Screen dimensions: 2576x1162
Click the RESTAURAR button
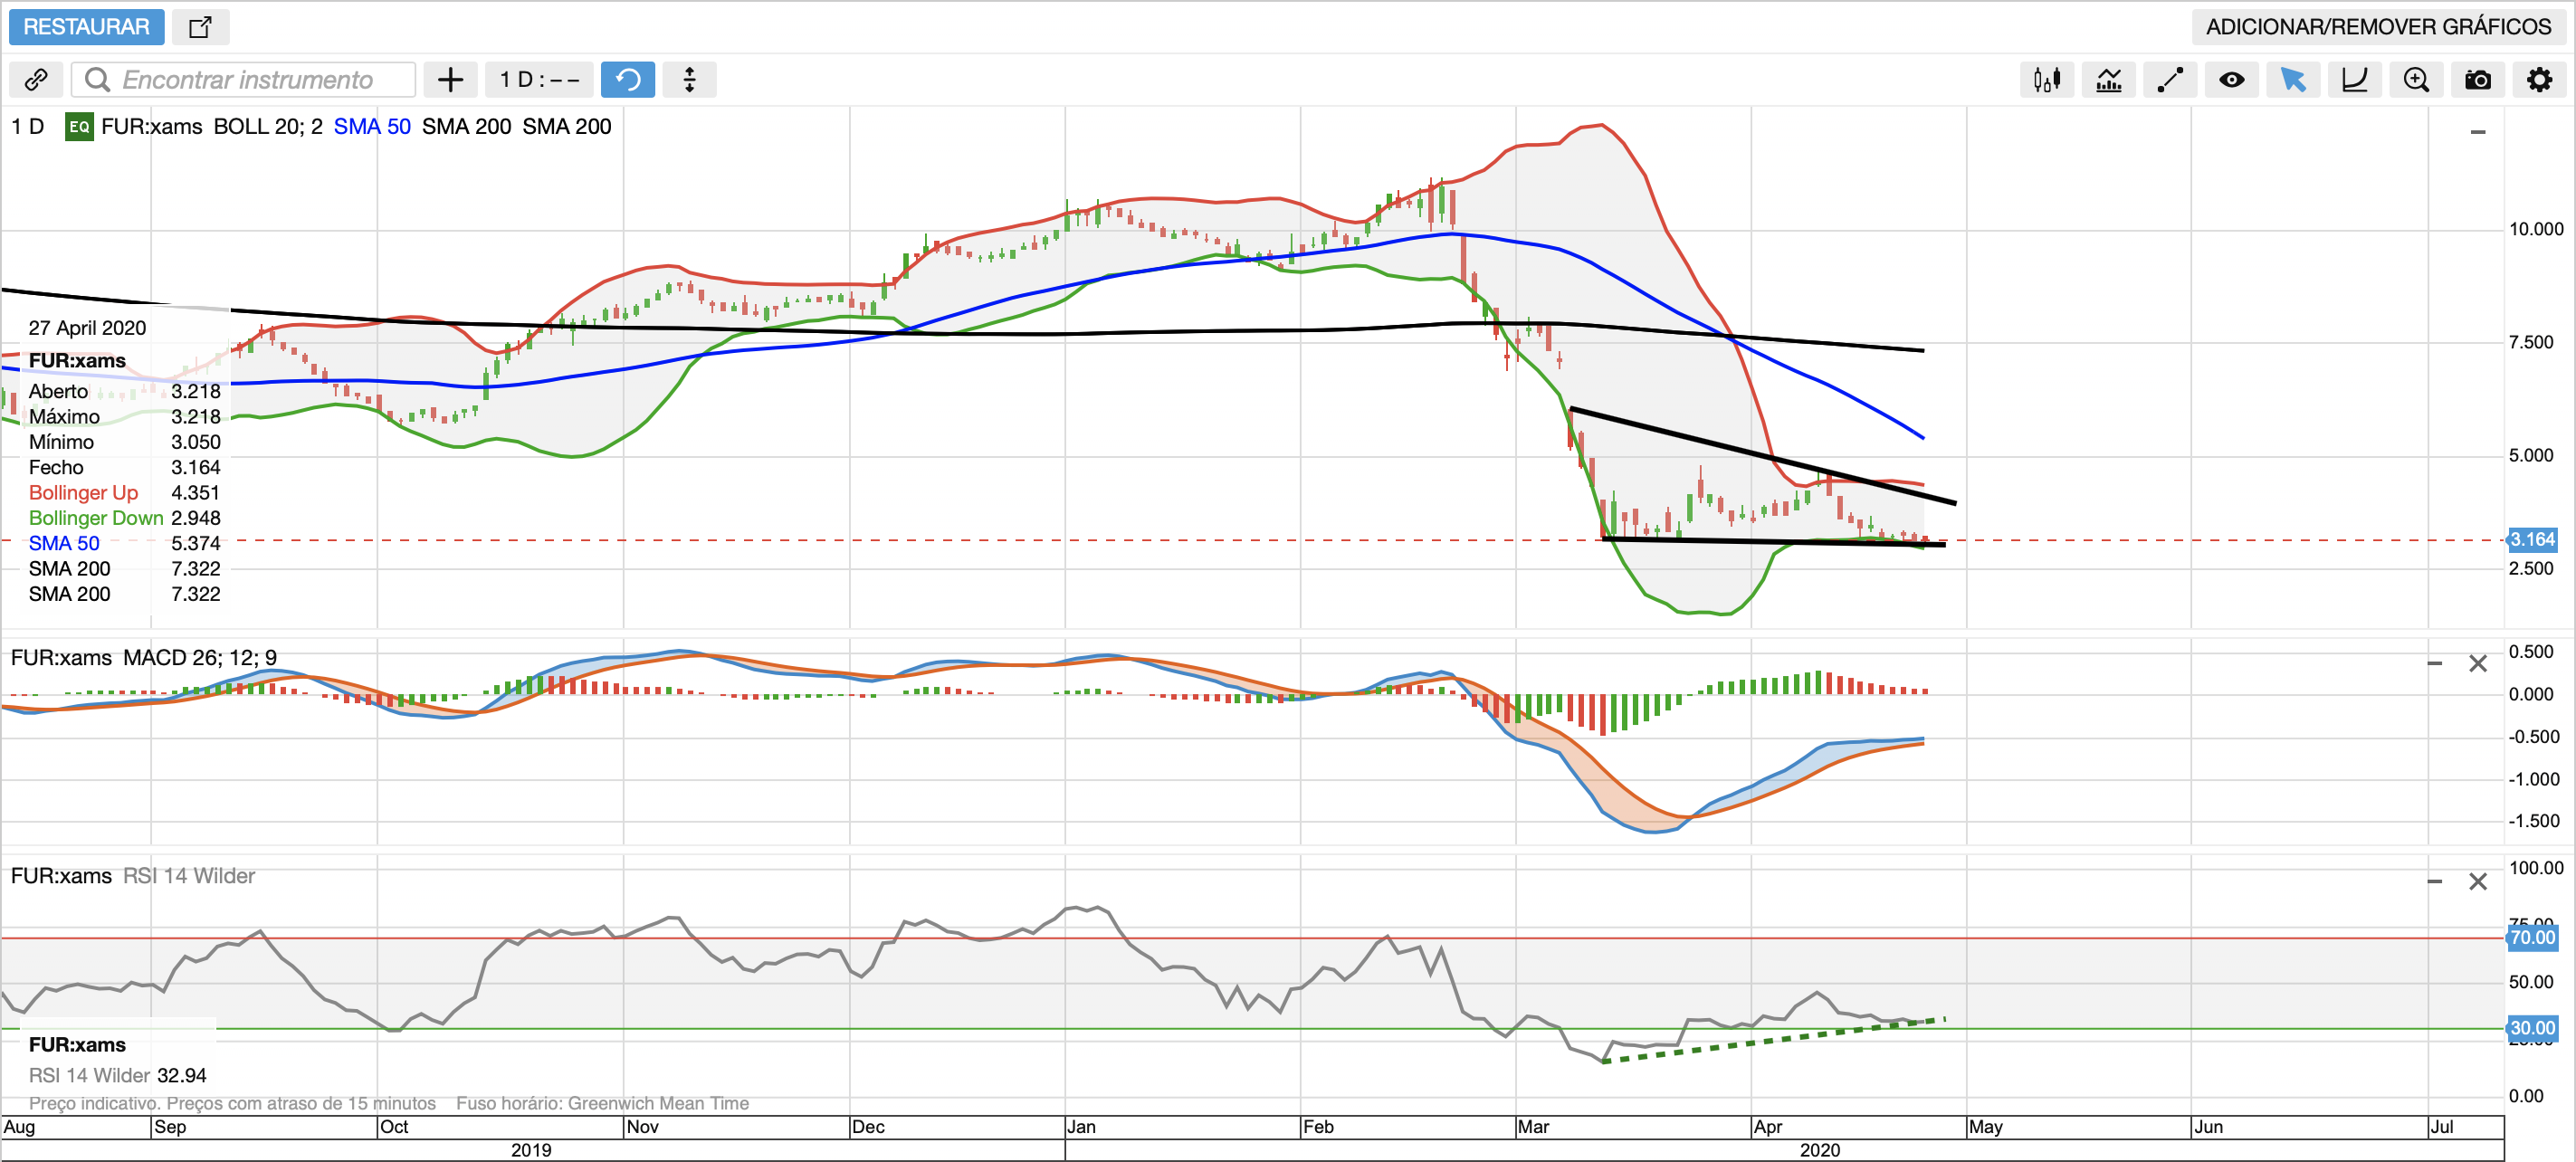tap(86, 27)
